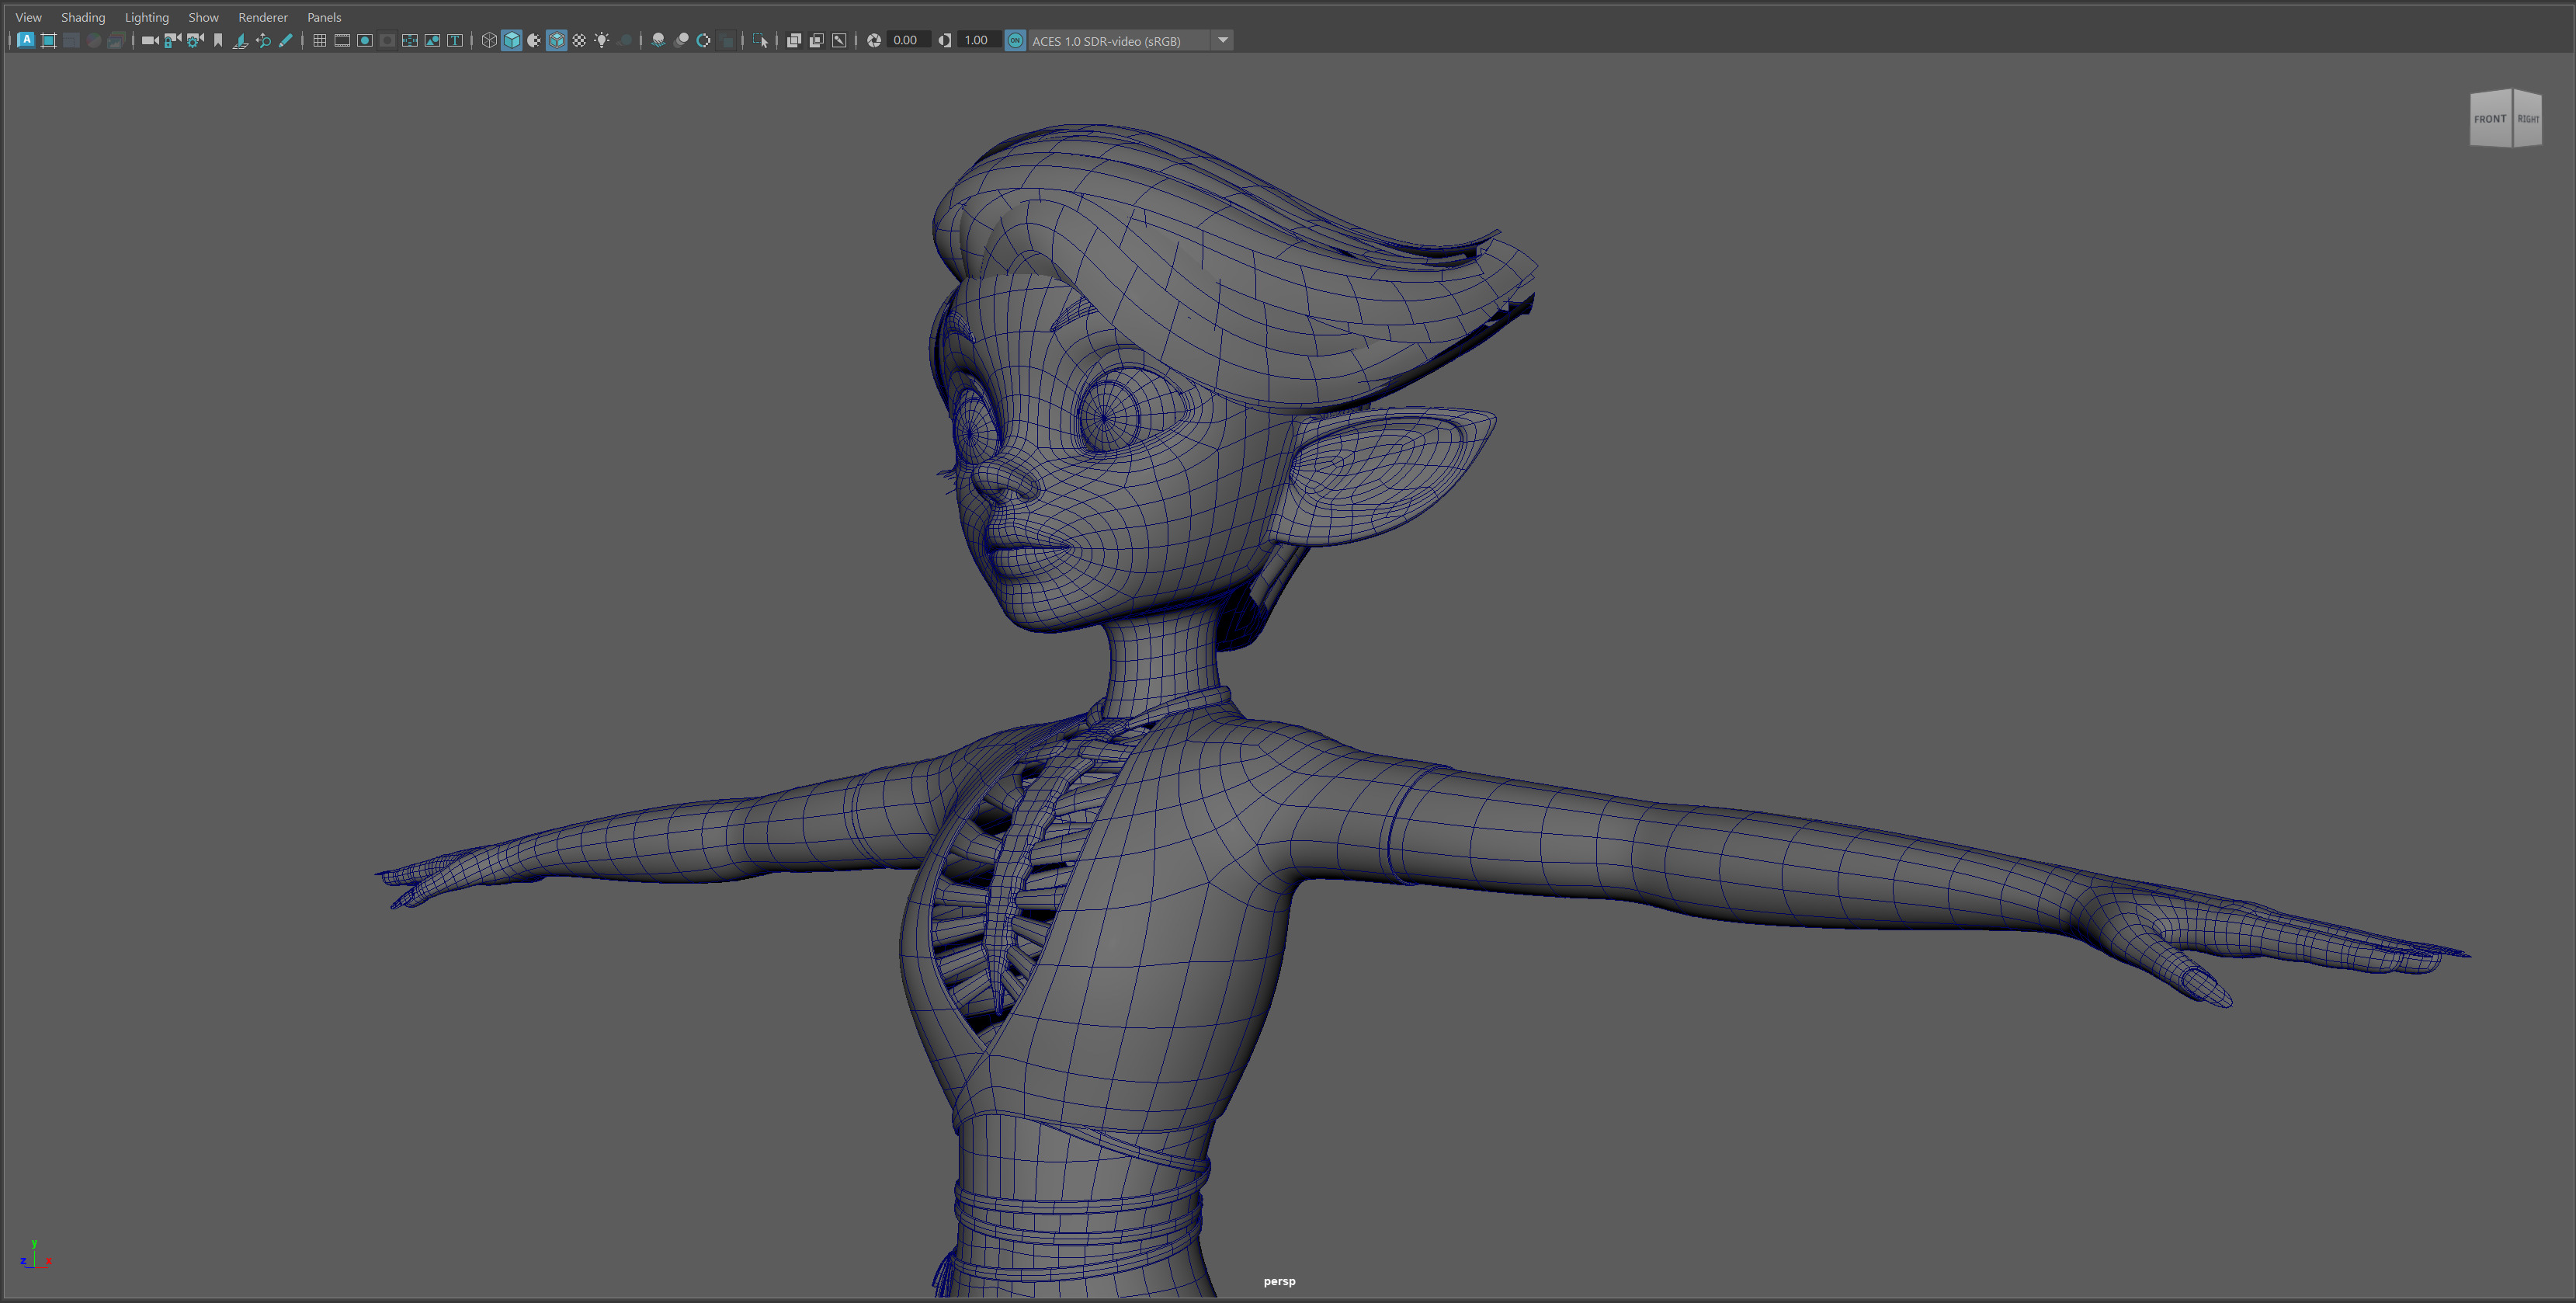Click the Field Chart icon
This screenshot has width=2576, height=1303.
click(x=410, y=40)
